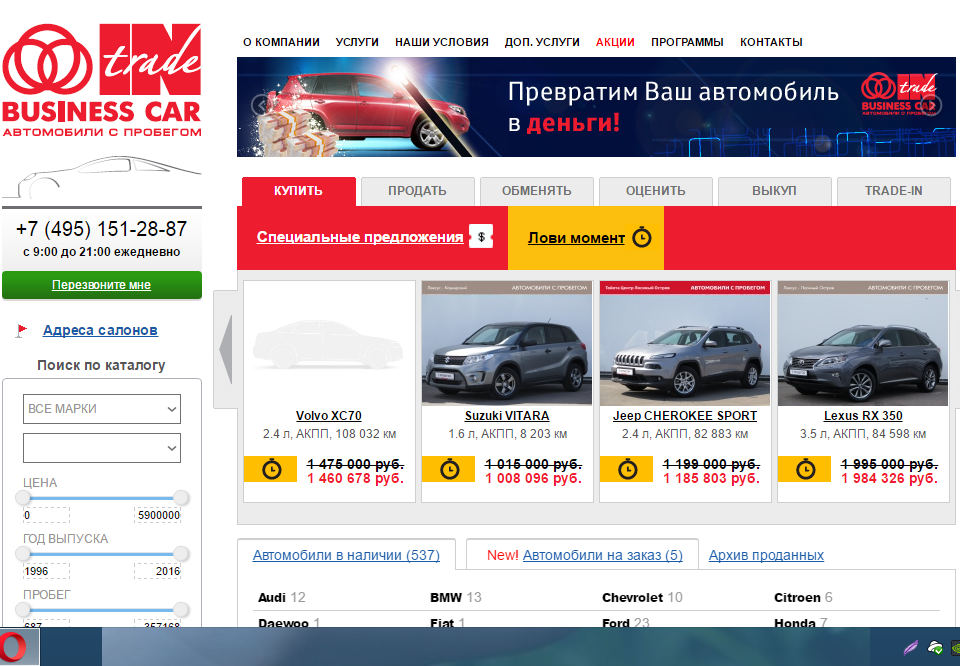Click the banner previous-slide arrow

coord(260,105)
